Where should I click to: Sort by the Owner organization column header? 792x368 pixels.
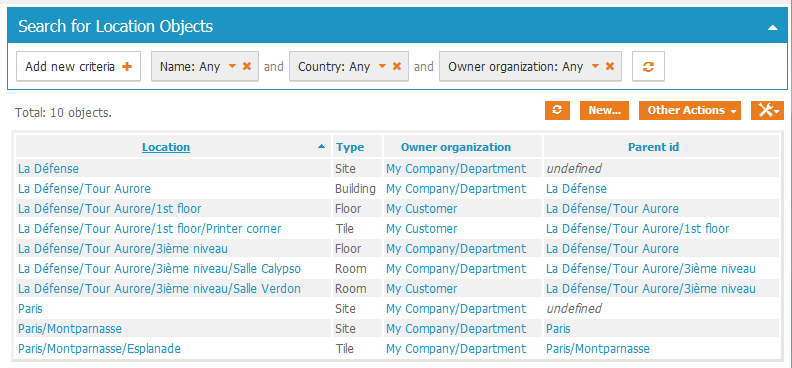[456, 147]
